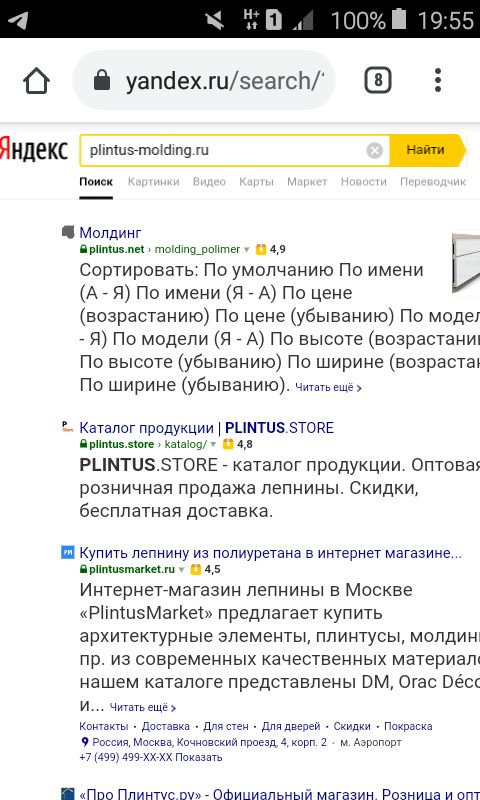480x800 pixels.
Task: Click the plintusmarket.ru green URL
Action: [132, 569]
